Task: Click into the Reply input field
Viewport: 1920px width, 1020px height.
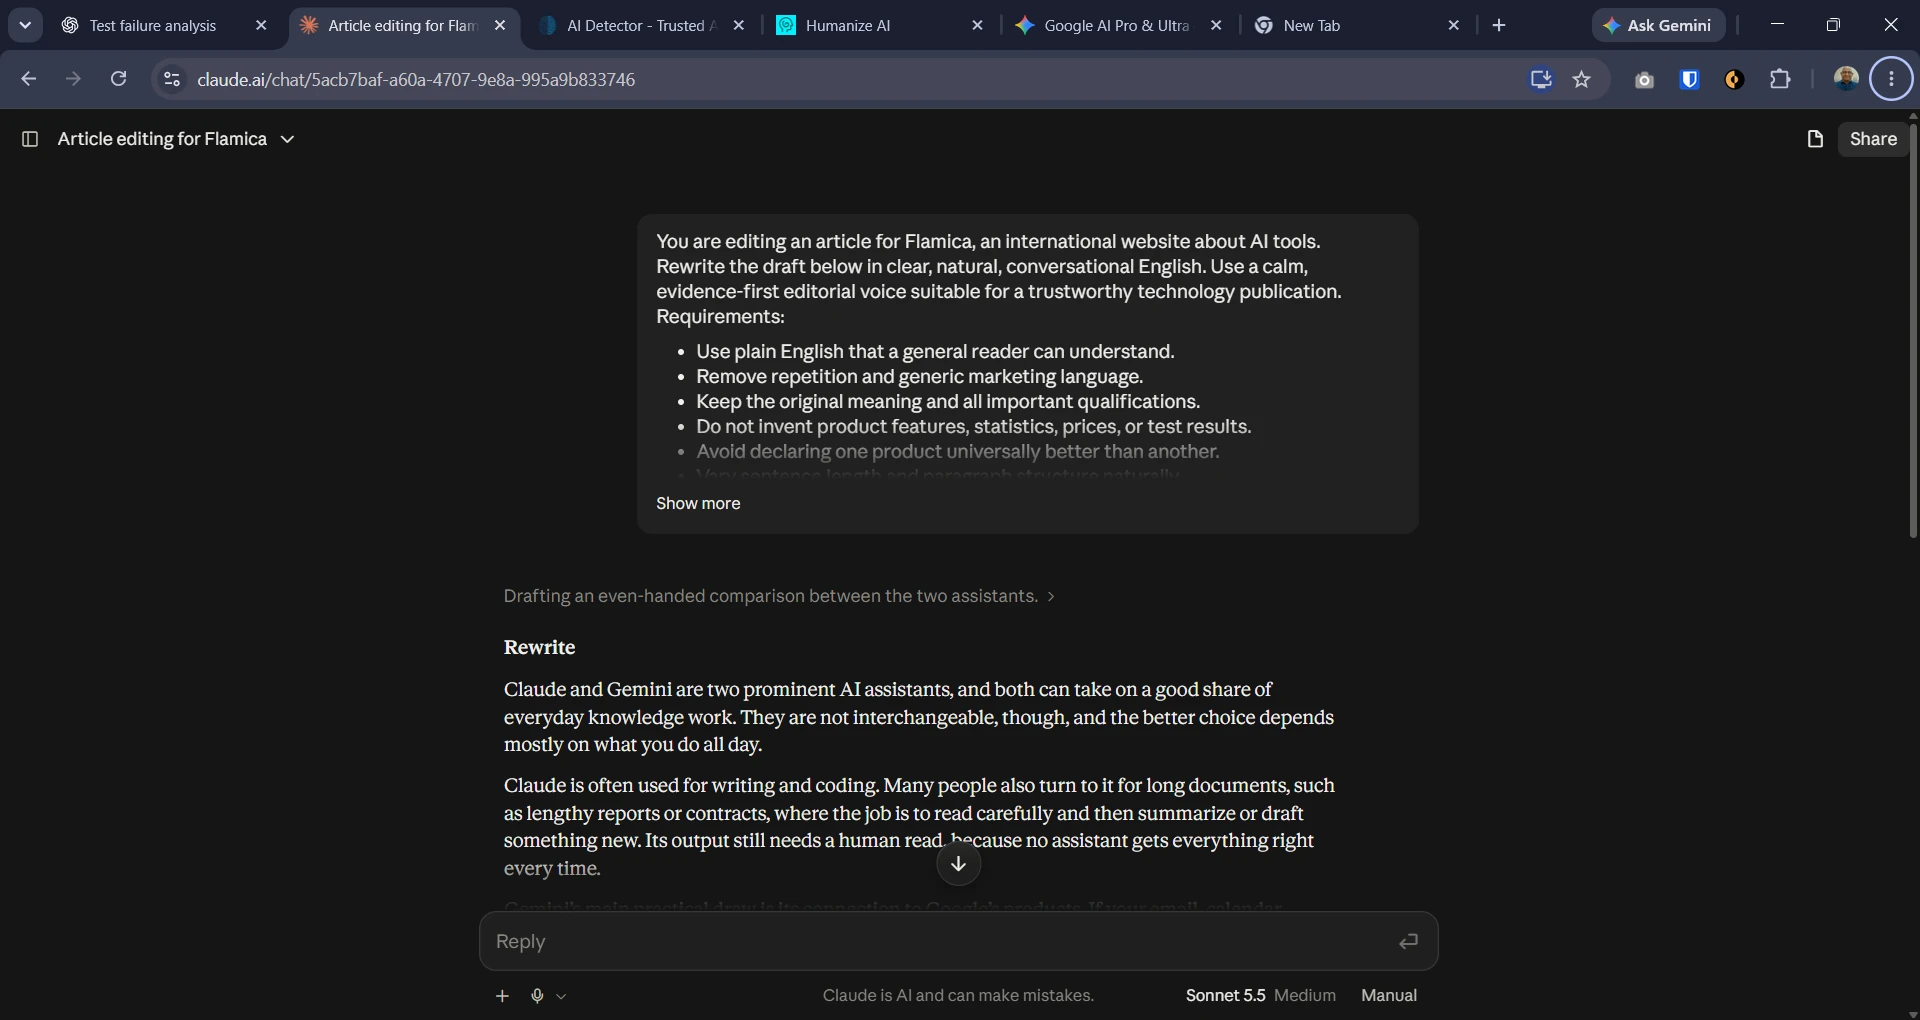Action: 940,941
